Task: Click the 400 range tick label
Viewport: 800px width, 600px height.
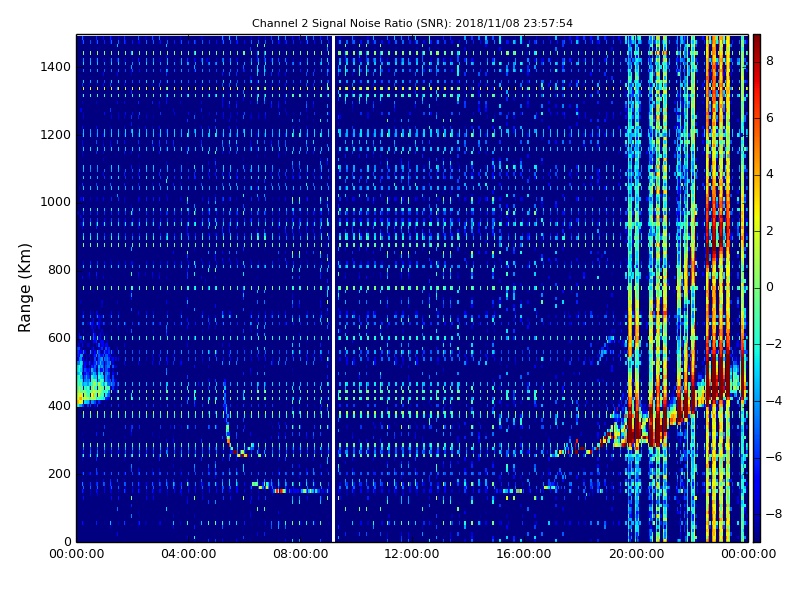Action: 59,406
